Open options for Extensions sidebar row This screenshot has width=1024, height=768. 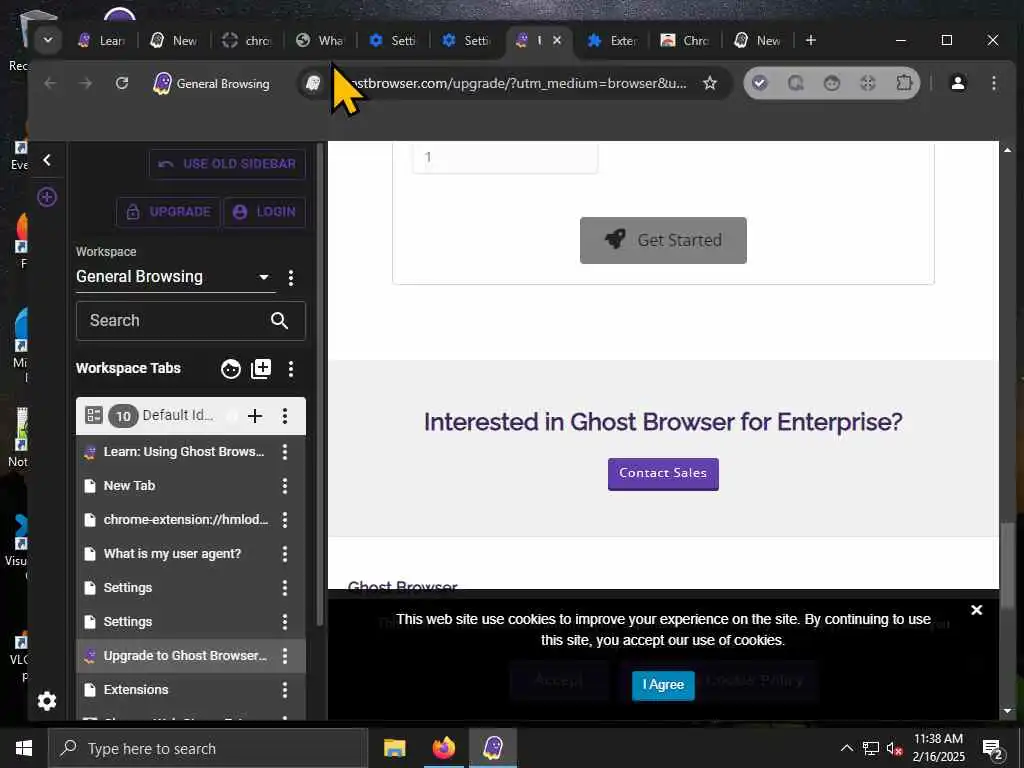coord(285,690)
